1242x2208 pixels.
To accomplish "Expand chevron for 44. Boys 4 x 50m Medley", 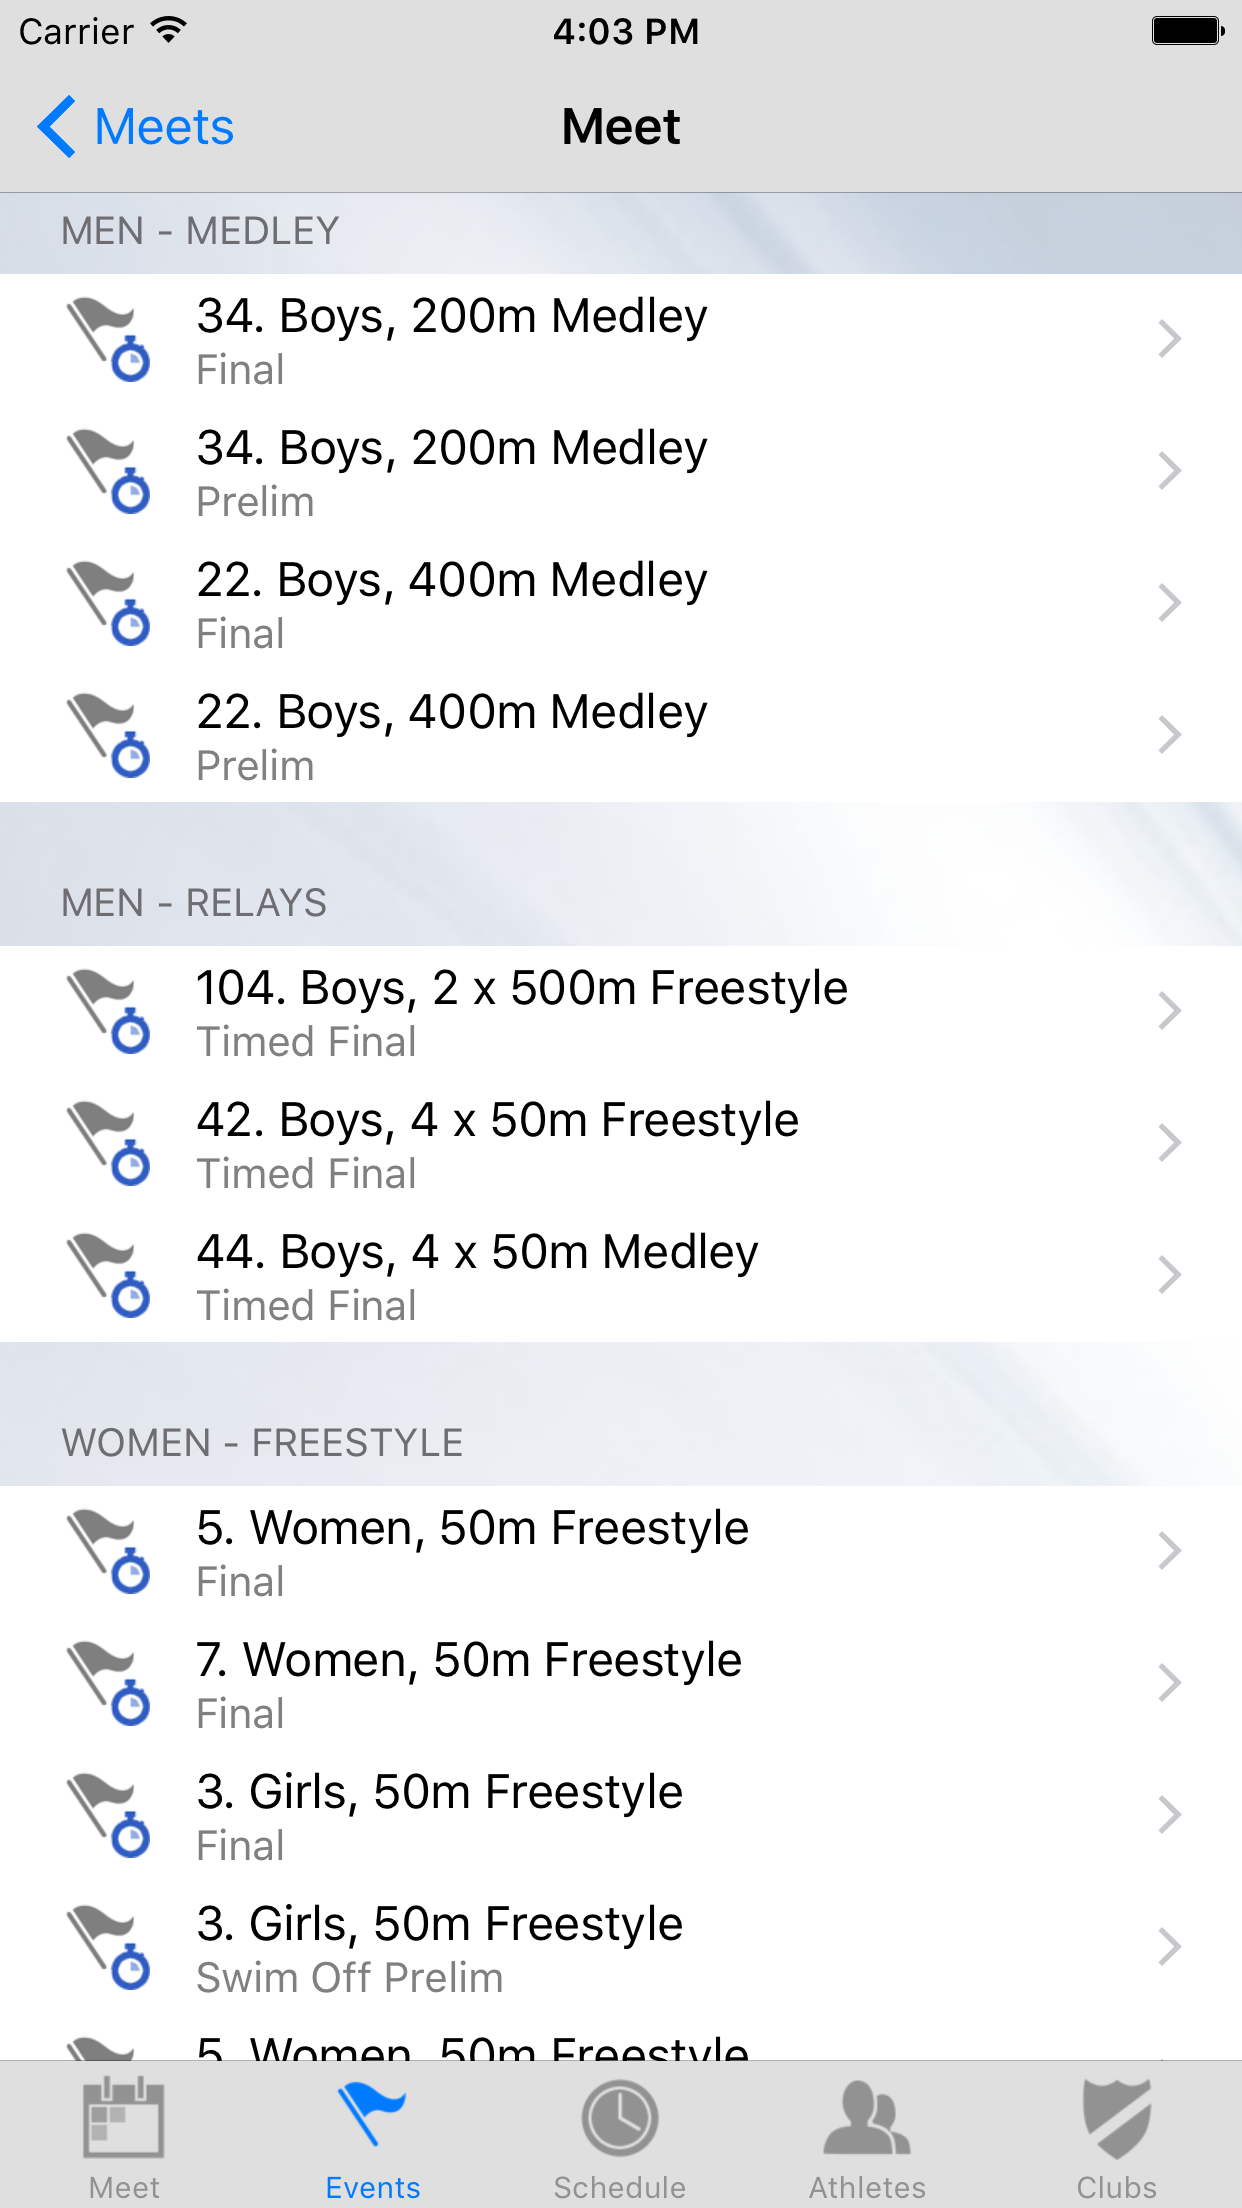I will click(x=1169, y=1275).
